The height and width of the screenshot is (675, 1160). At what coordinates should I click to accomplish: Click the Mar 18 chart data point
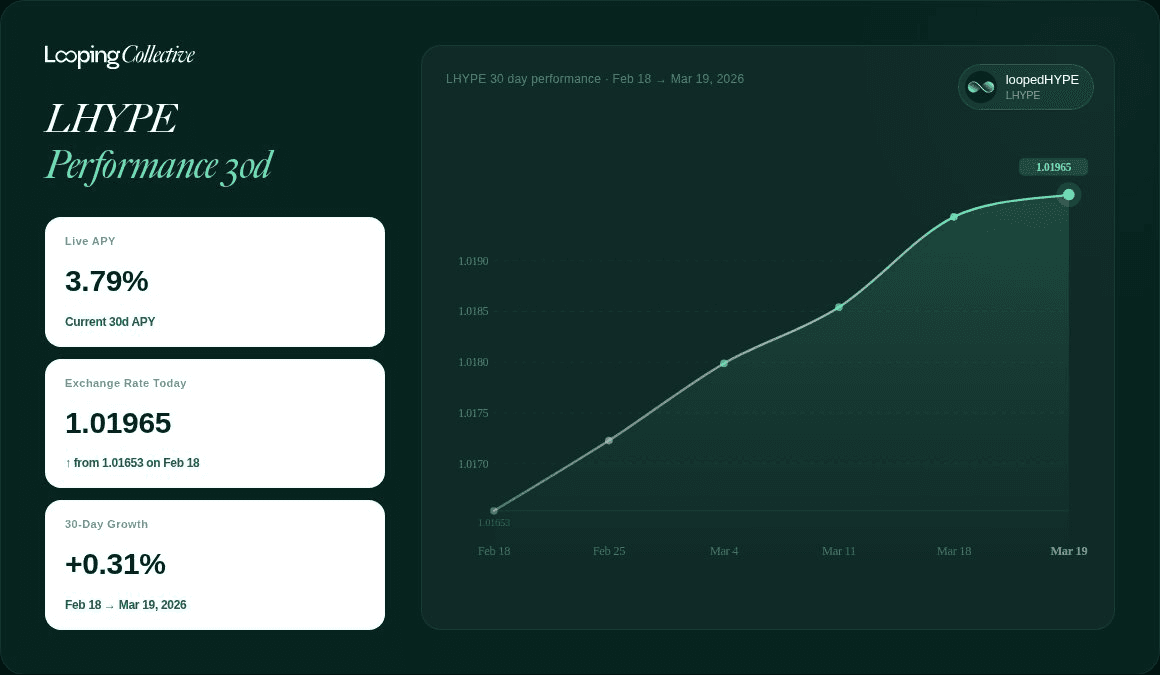pos(954,216)
